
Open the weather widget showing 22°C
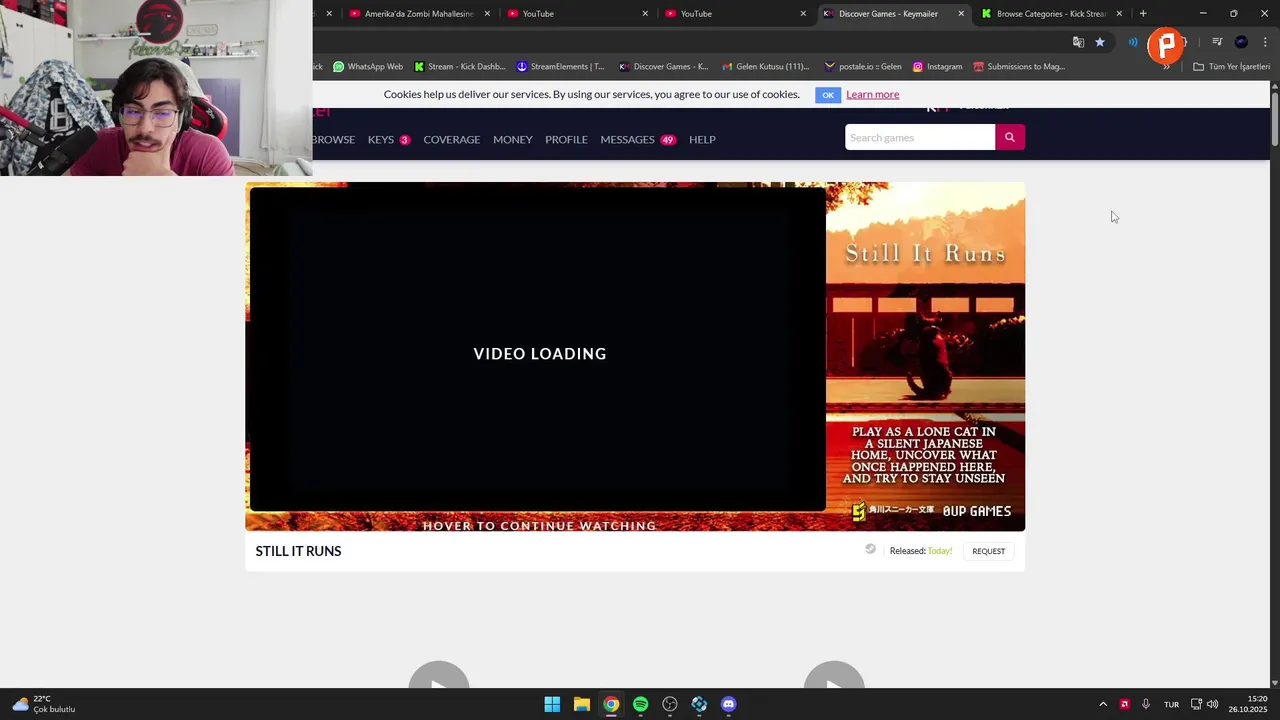click(45, 704)
